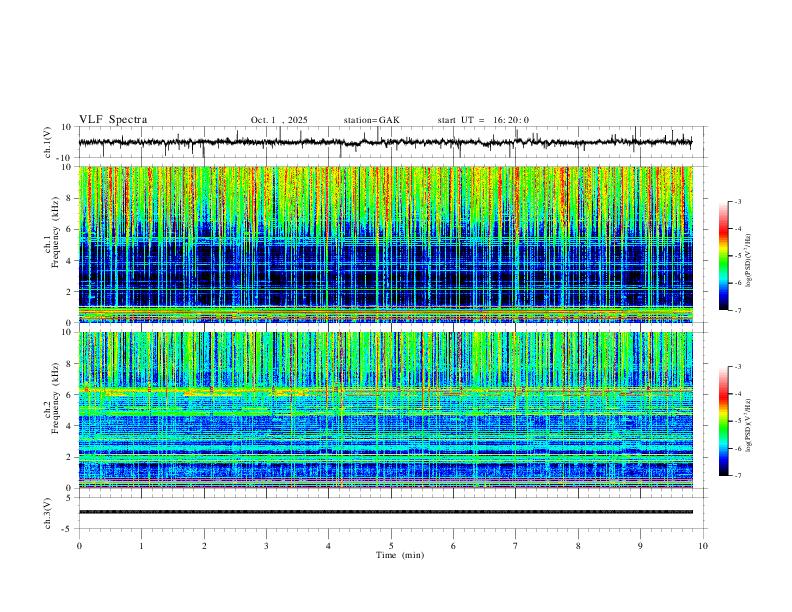This screenshot has height=612, width=792.
Task: Click the ch.3 voltage trace band
Action: (385, 512)
